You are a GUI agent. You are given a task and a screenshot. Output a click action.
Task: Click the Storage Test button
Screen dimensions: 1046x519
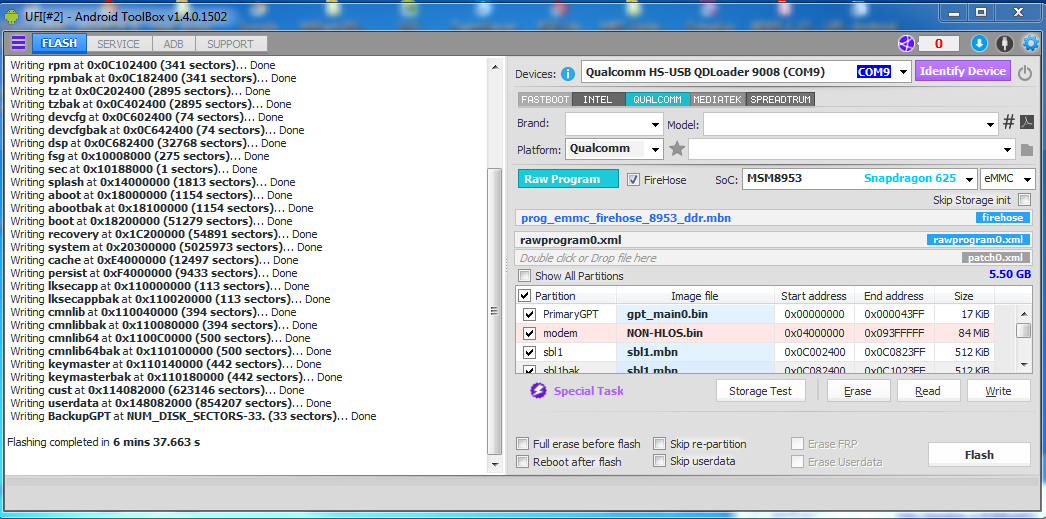click(x=760, y=391)
